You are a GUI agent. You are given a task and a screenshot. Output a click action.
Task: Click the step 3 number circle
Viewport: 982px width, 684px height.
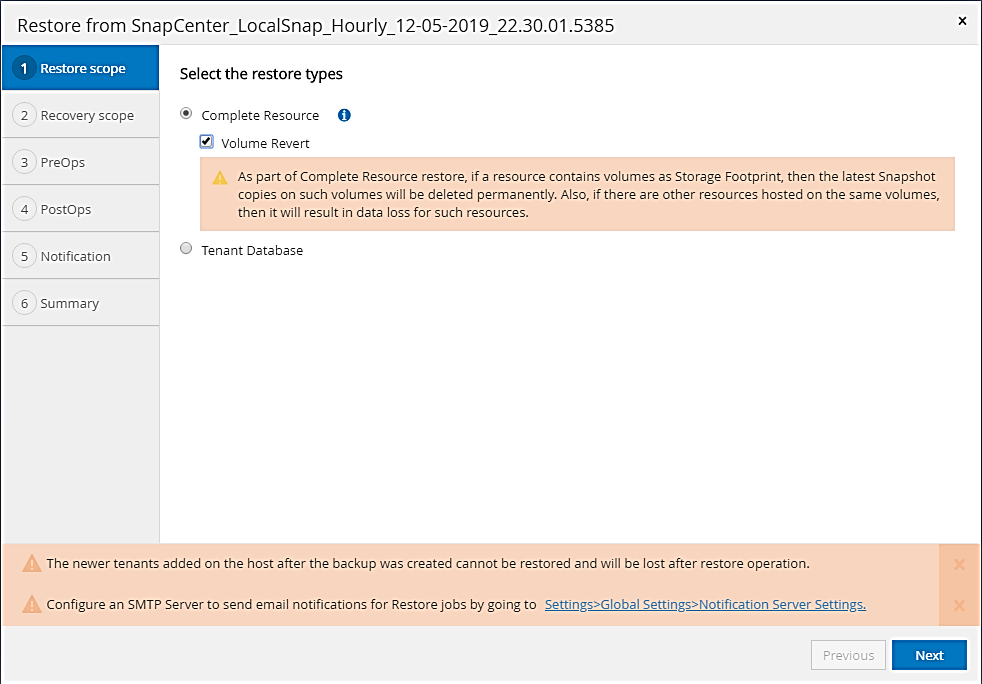pos(24,162)
